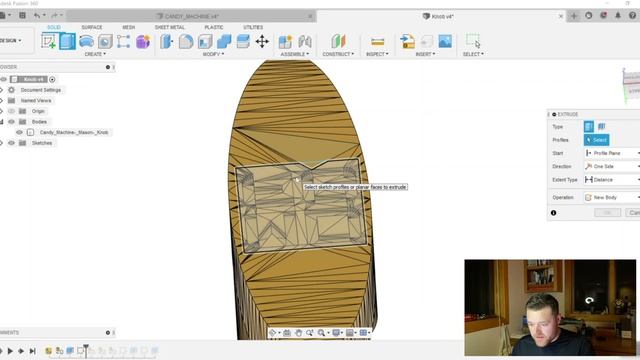Open the help question mark menu
This screenshot has height=360, width=640.
coord(632,16)
